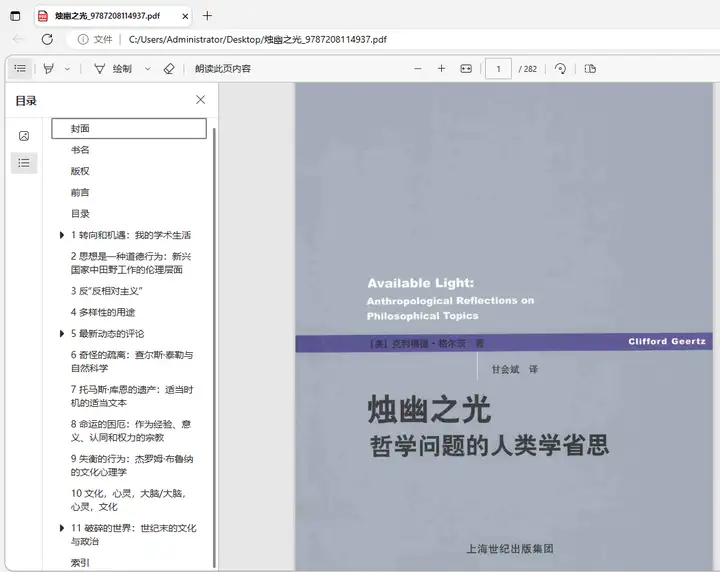Screen dimensions: 720x572
Task: Click the address bar file path
Action: [x=258, y=39]
